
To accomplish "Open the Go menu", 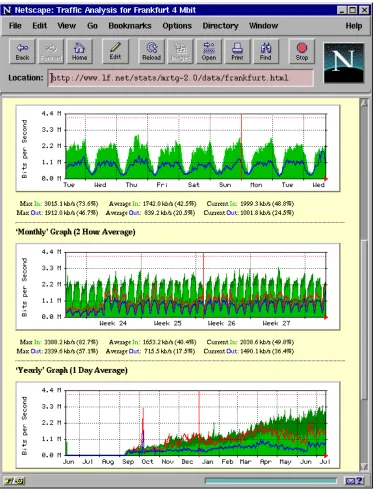I will [x=92, y=26].
